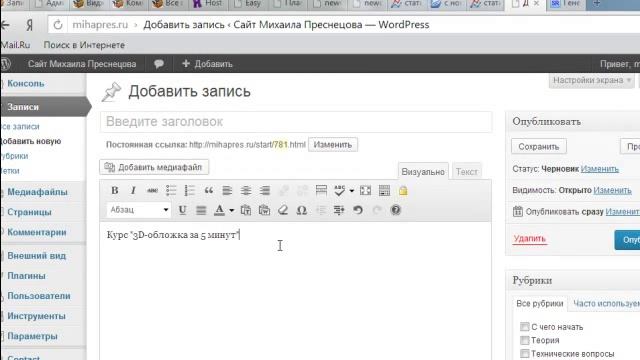Image resolution: width=640 pixels, height=360 pixels.
Task: Select the 'Все рубрики' tab
Action: [540, 304]
